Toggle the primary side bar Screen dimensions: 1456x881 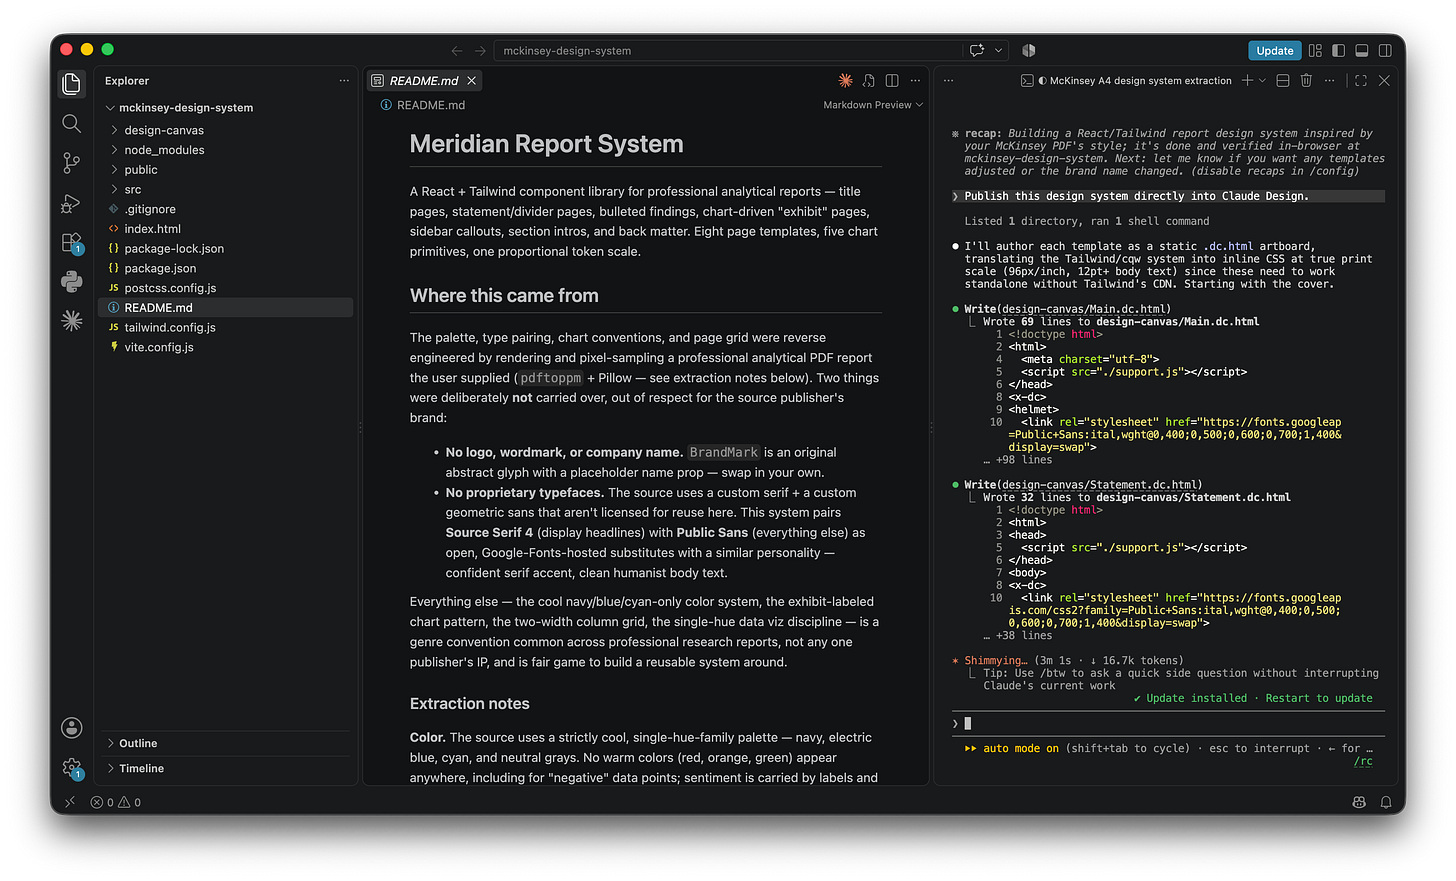click(1338, 50)
